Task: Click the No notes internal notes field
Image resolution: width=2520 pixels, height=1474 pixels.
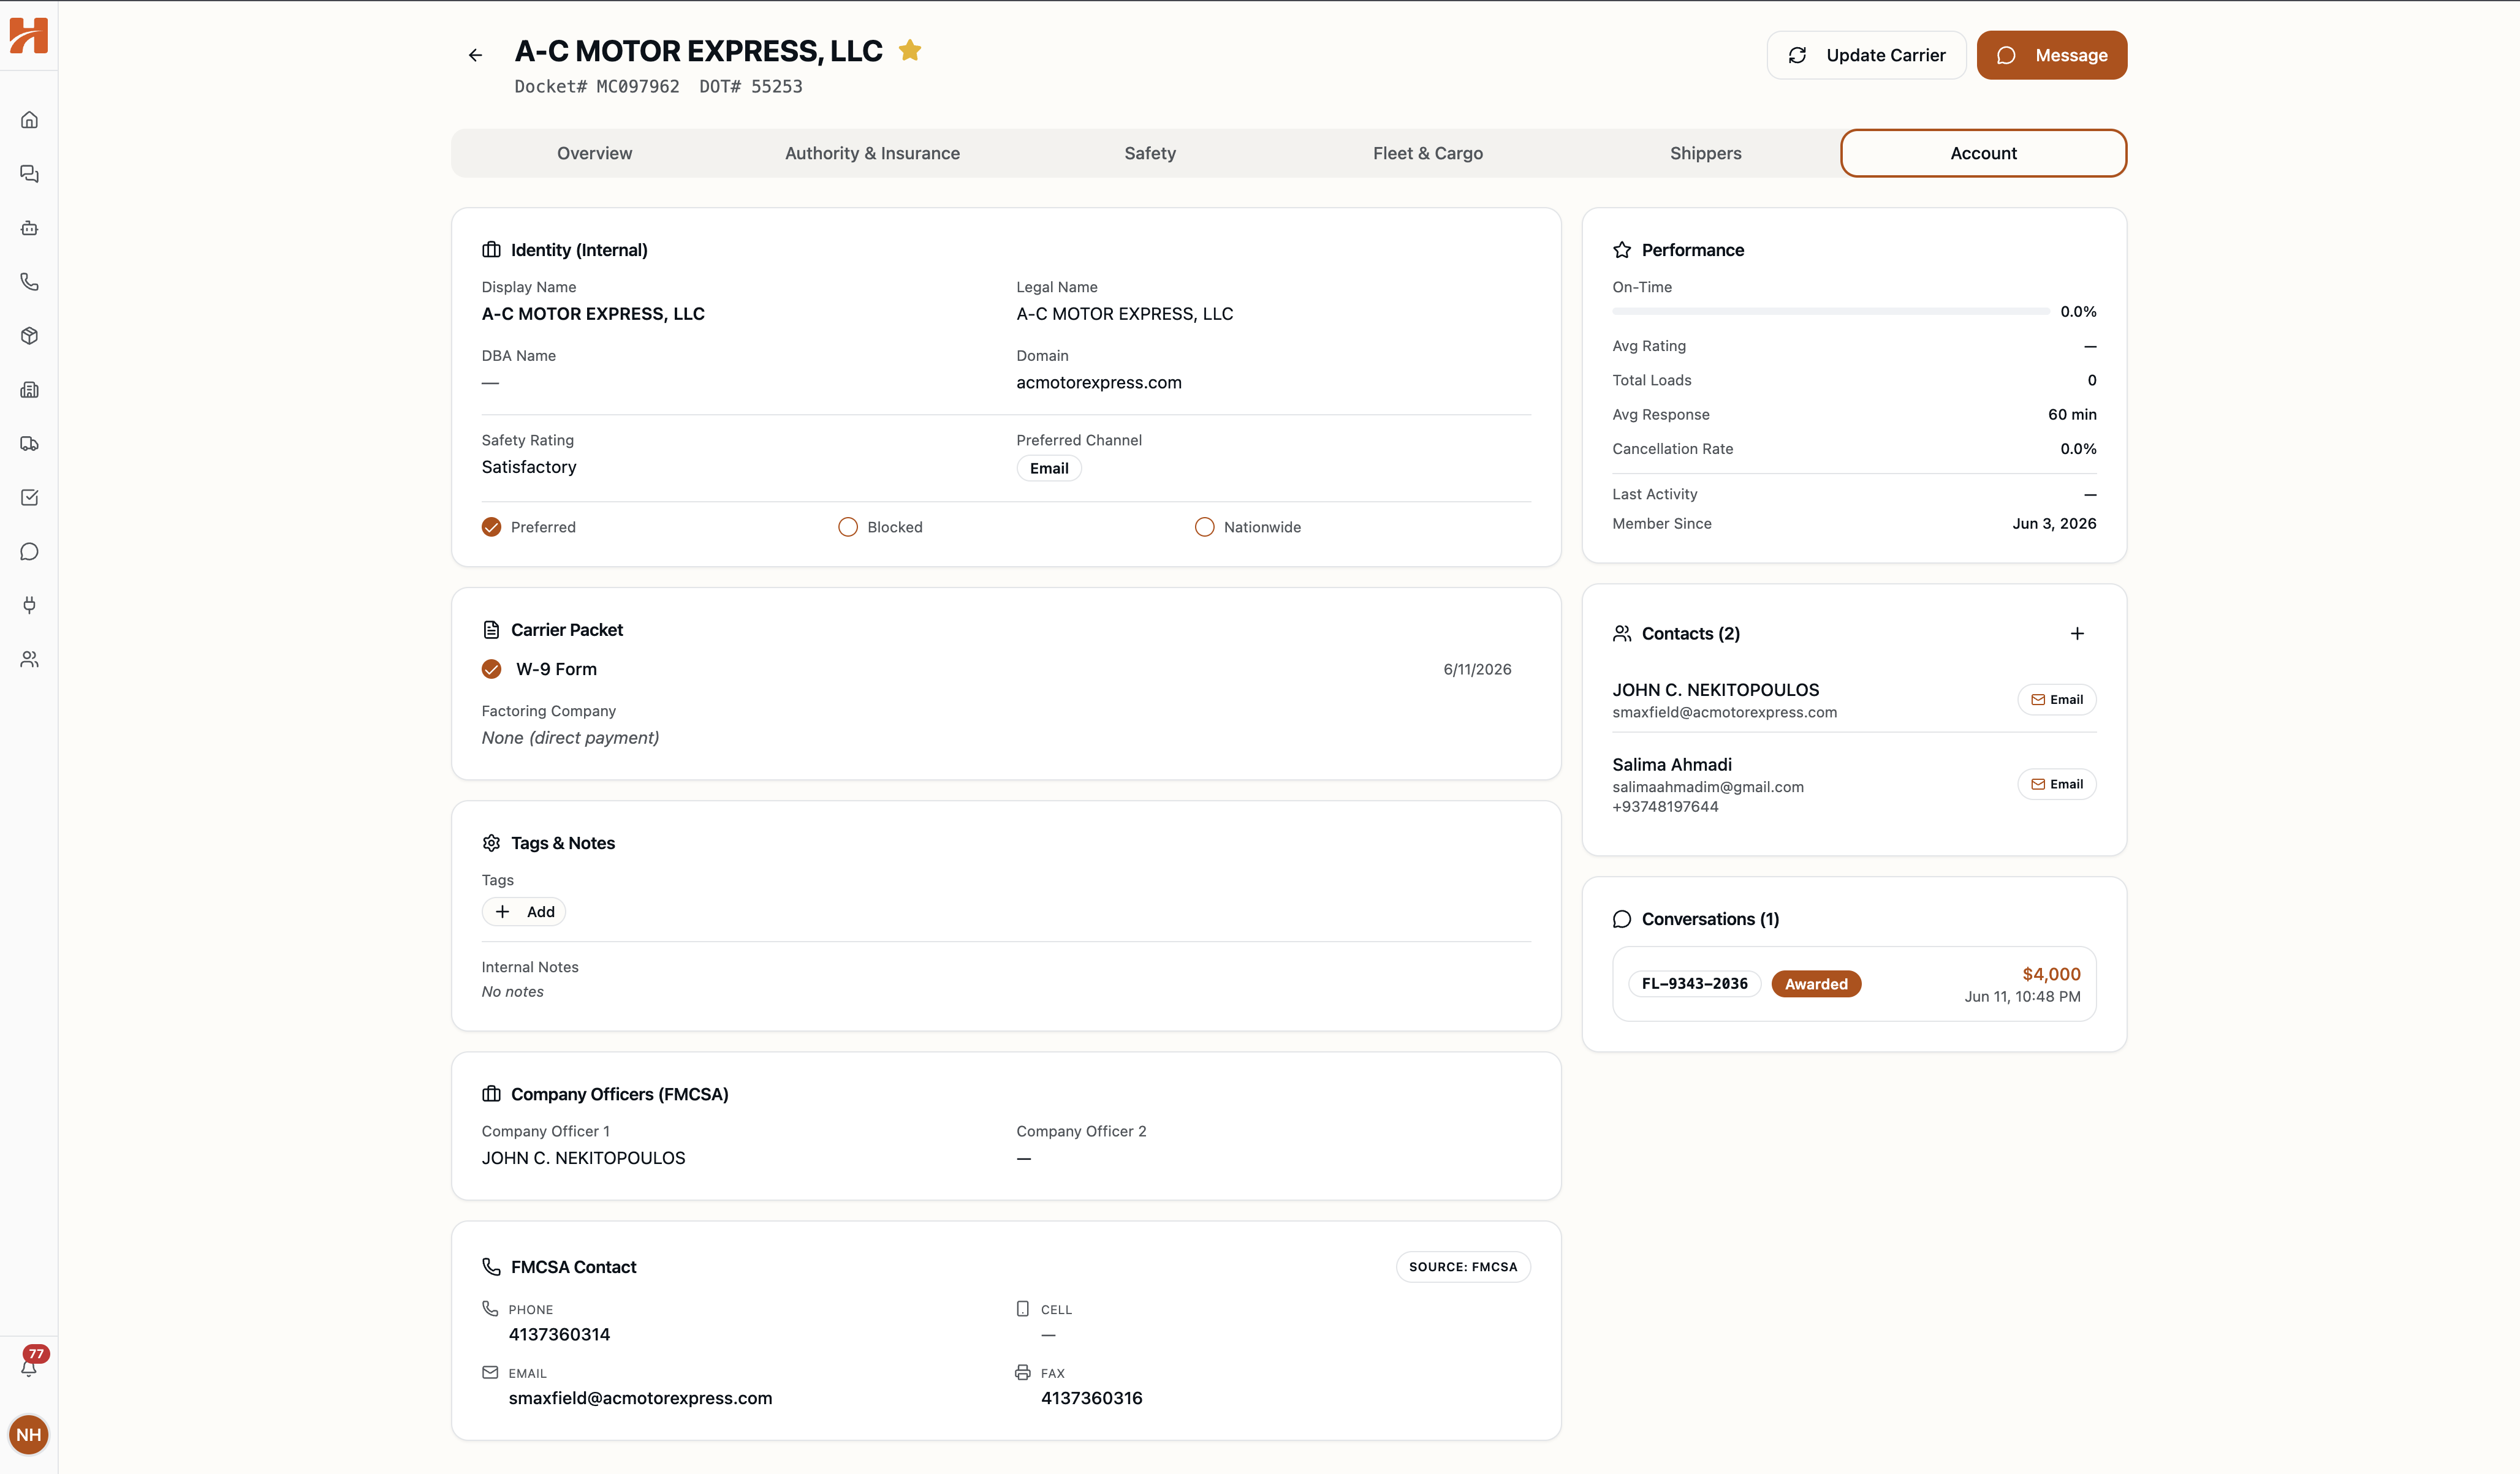Action: (x=513, y=992)
